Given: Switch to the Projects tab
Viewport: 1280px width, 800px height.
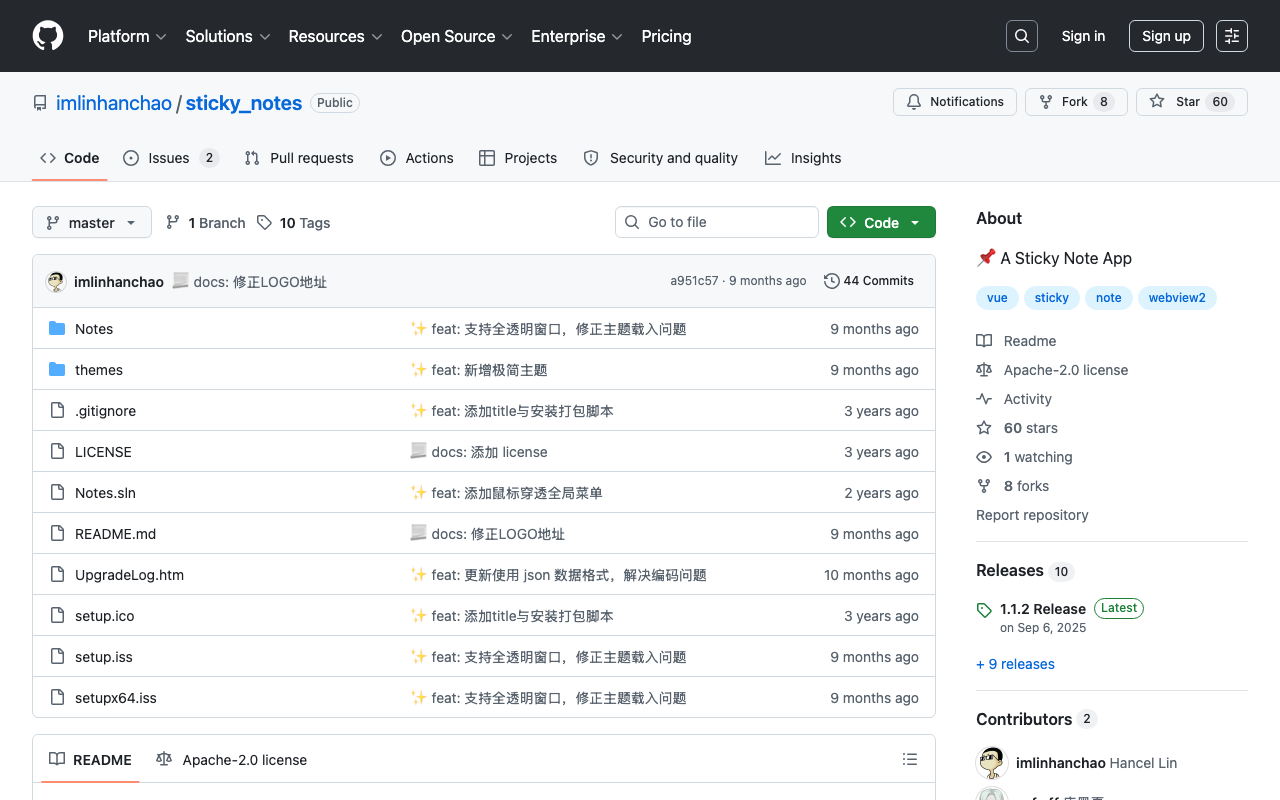Looking at the screenshot, I should click(x=518, y=158).
